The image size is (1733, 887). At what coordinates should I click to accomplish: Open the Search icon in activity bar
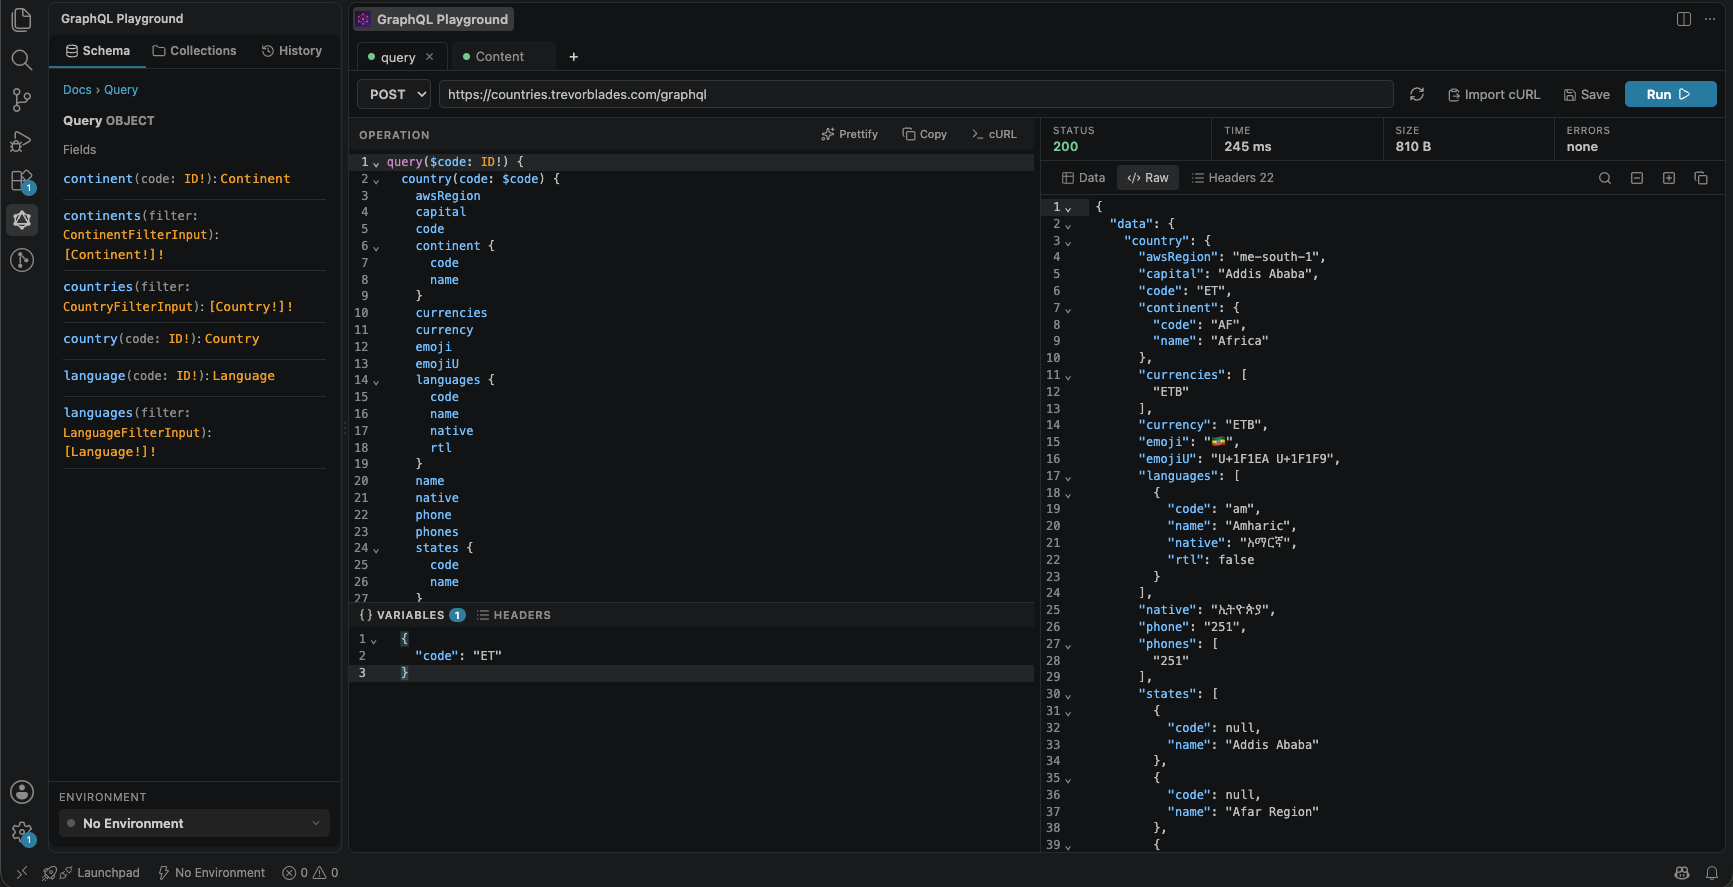[21, 59]
